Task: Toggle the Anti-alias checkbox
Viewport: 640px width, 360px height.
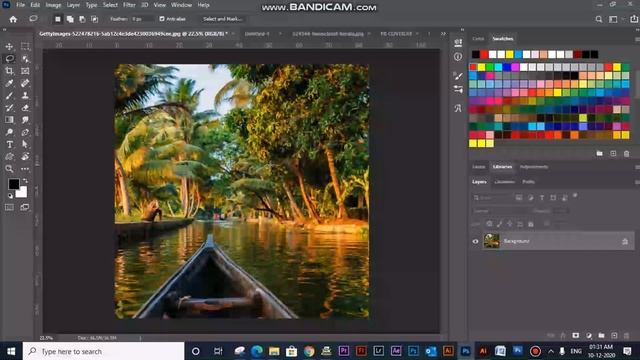Action: coord(162,19)
